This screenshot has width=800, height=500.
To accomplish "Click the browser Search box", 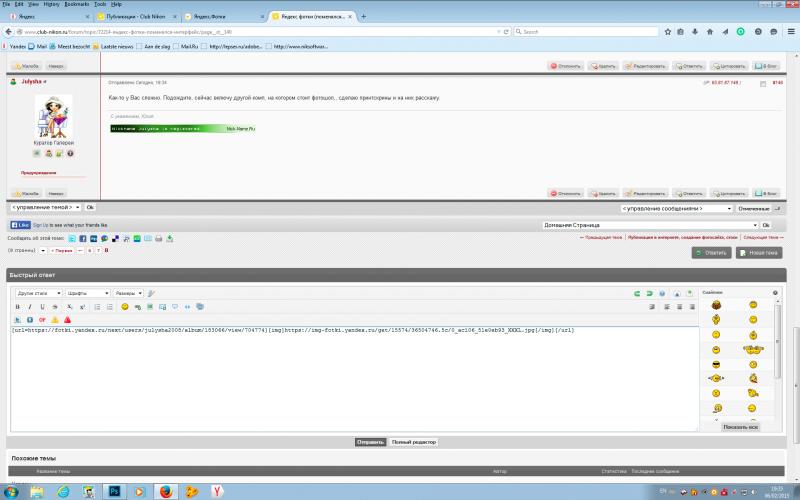I will click(x=587, y=32).
